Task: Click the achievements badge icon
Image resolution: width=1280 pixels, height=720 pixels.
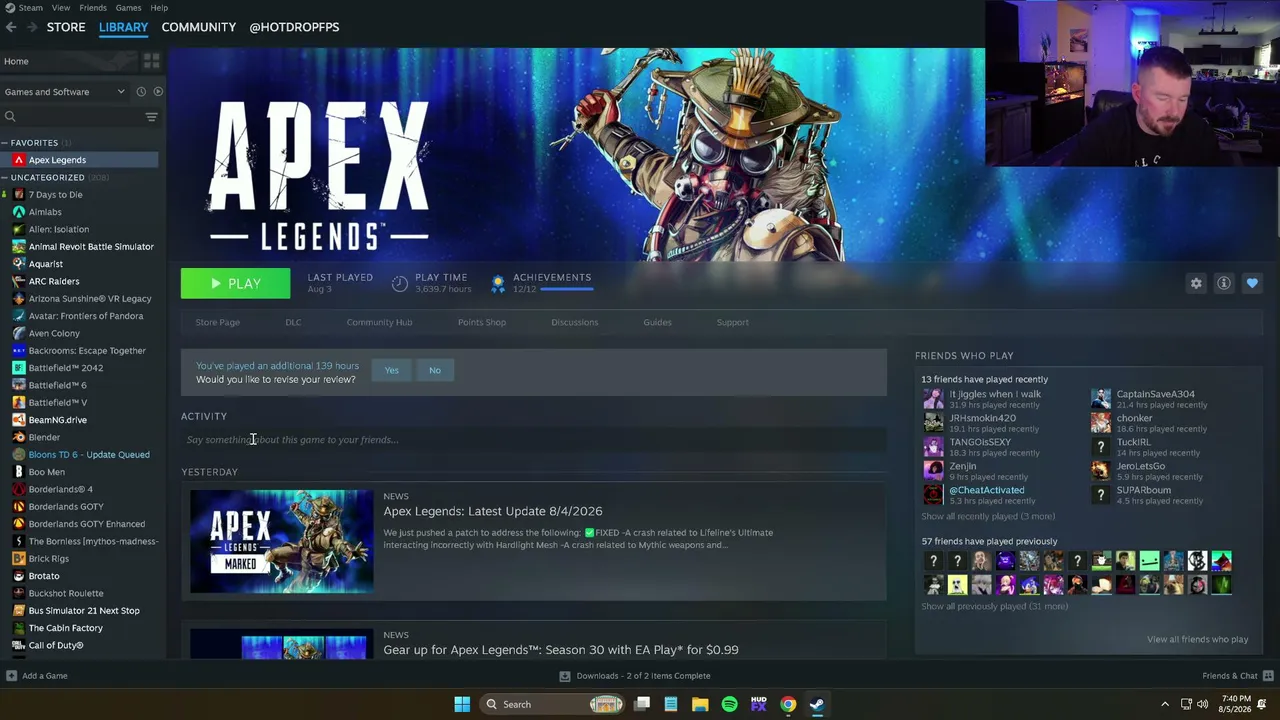Action: coord(498,283)
